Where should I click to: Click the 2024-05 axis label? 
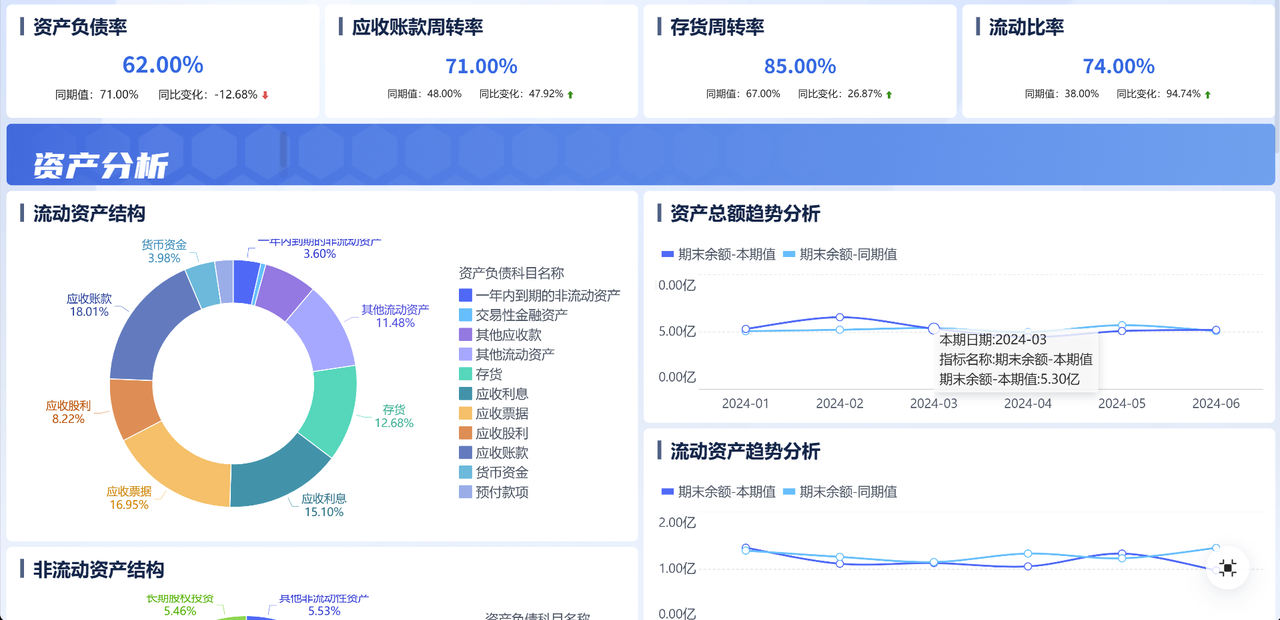coord(1122,403)
